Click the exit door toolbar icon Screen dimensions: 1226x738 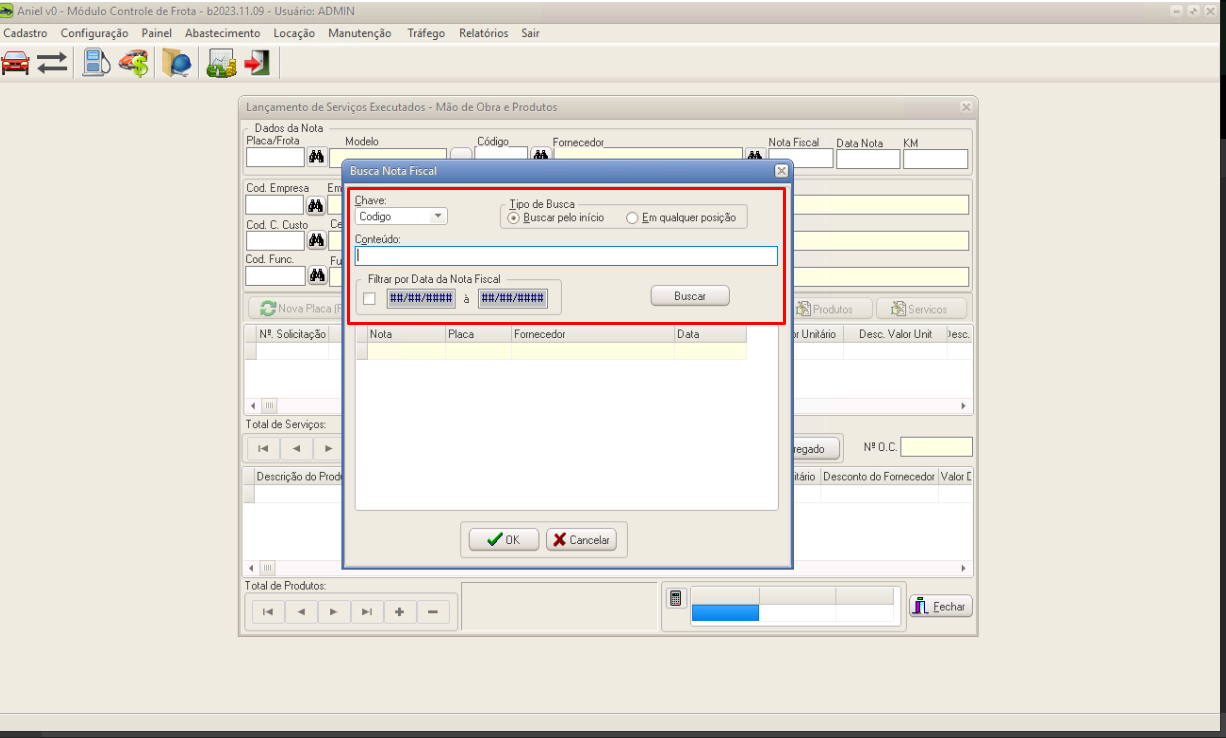[257, 63]
